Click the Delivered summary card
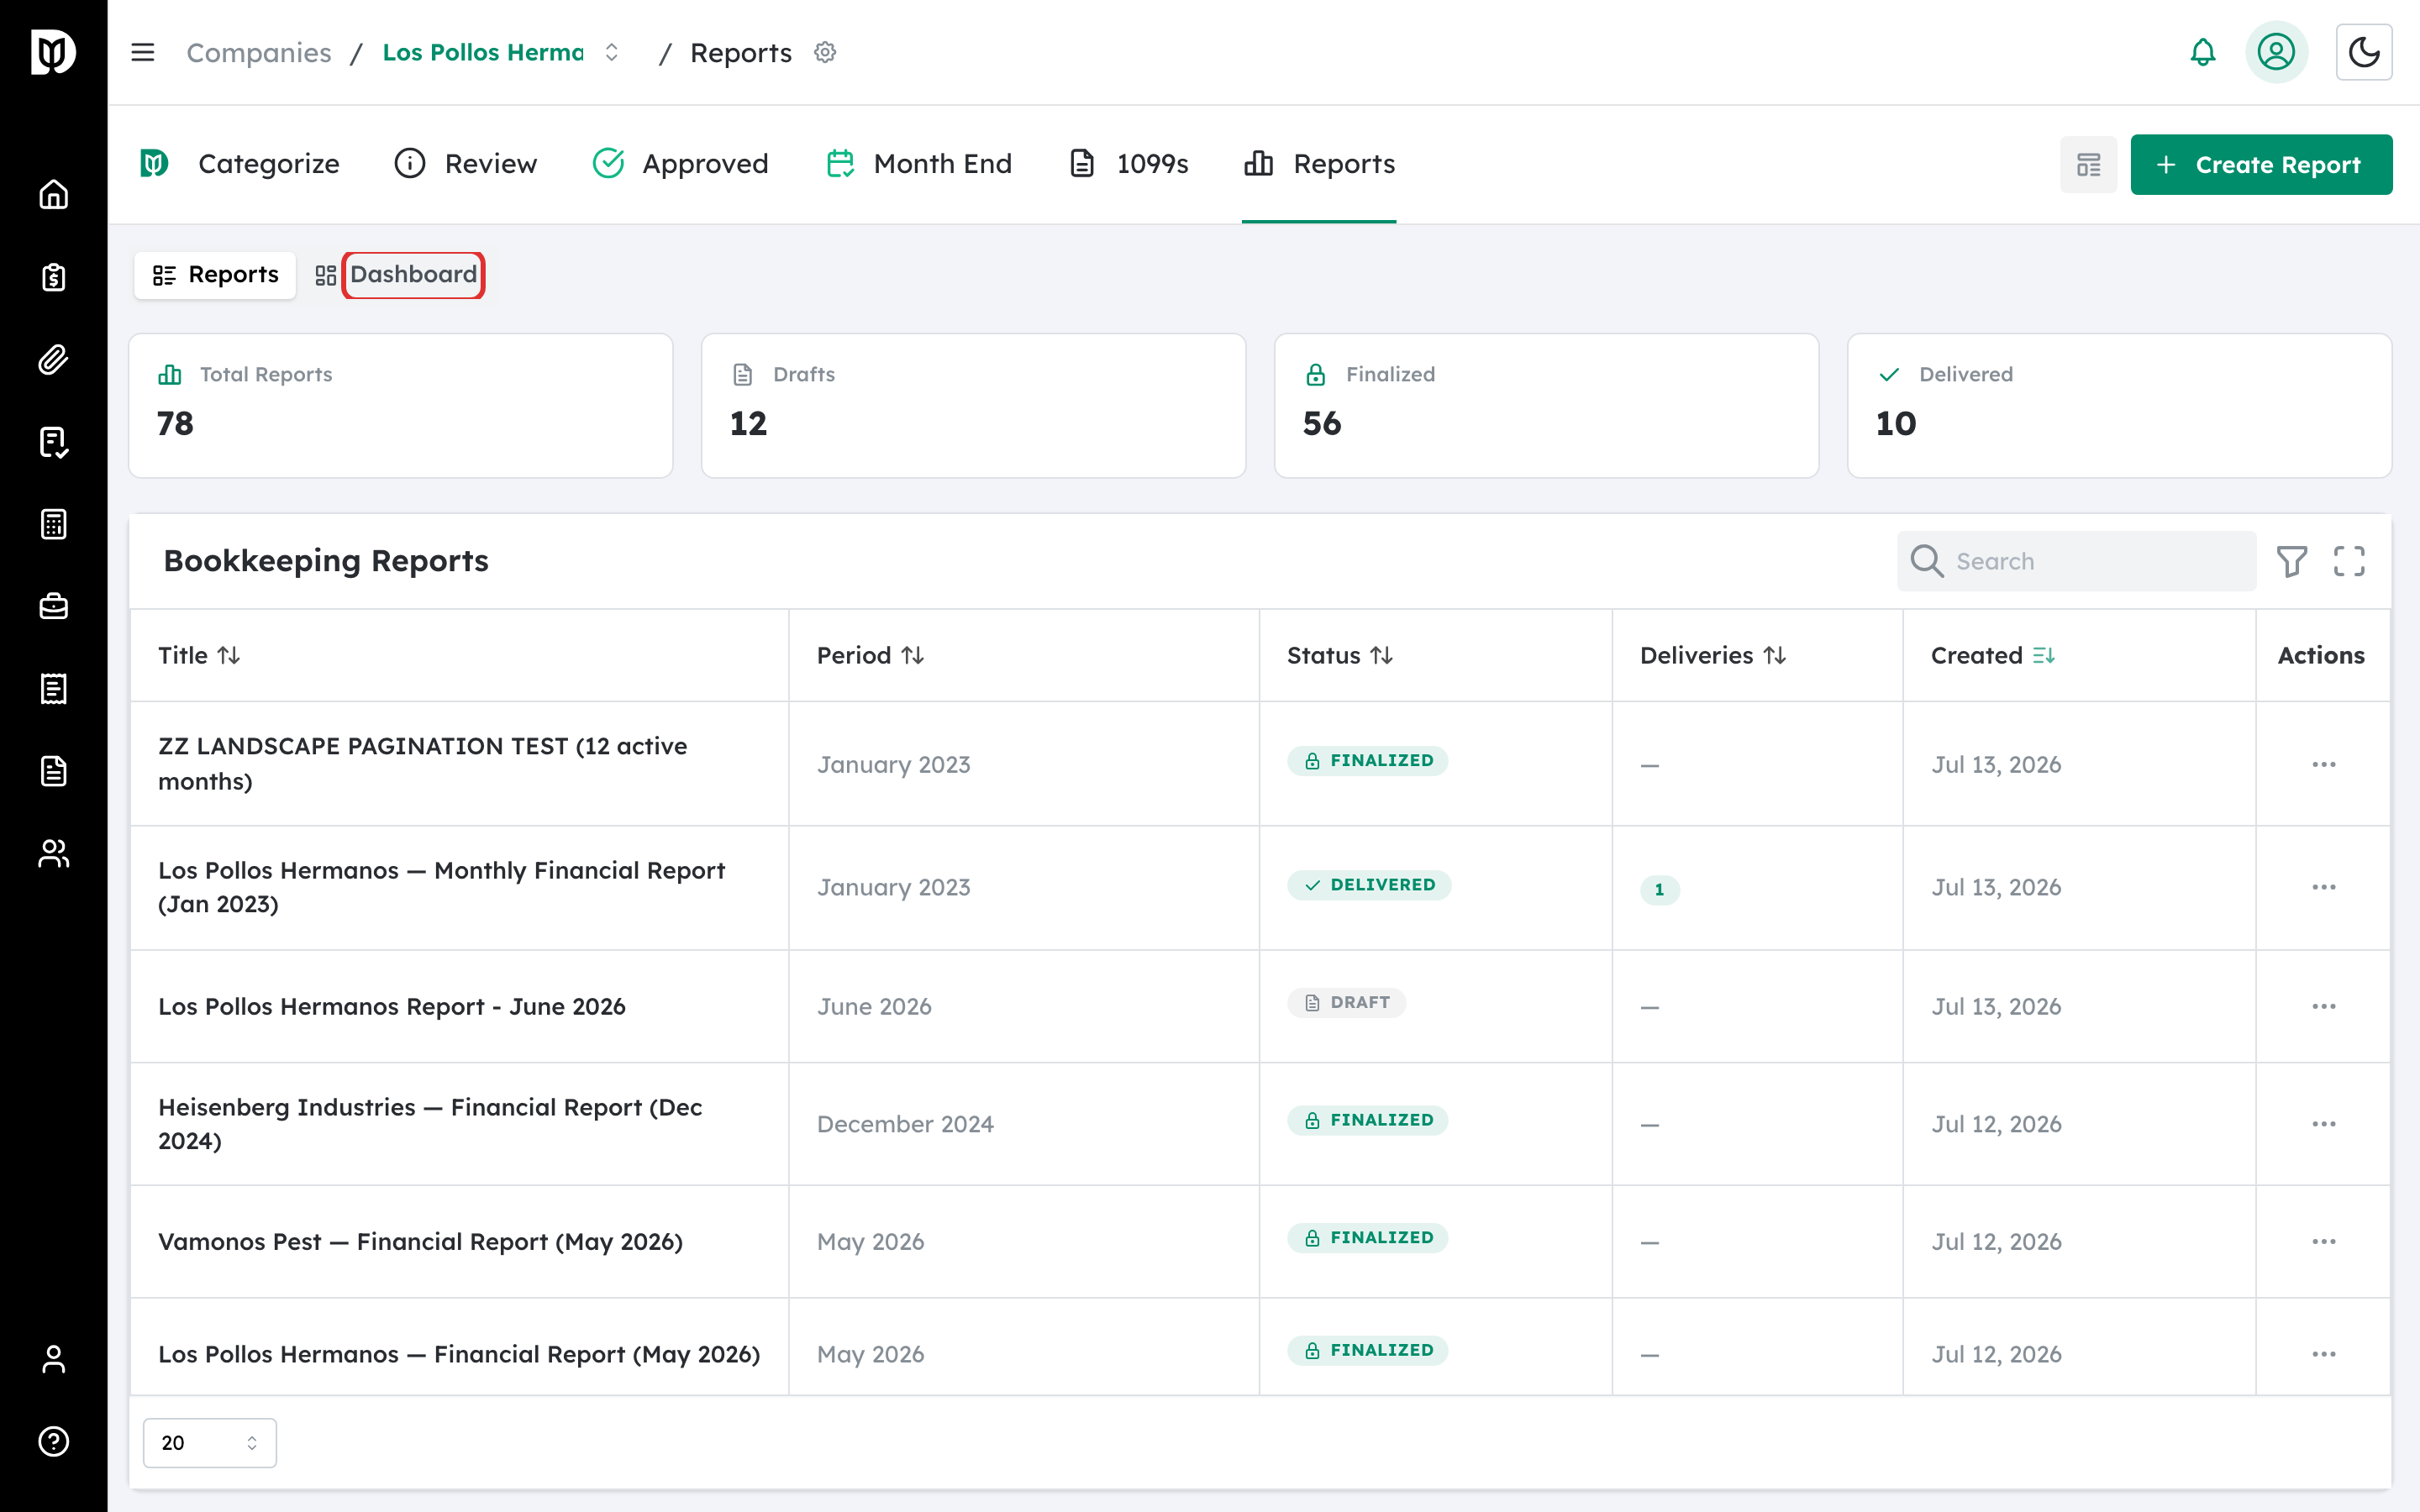2420x1512 pixels. (x=2119, y=406)
